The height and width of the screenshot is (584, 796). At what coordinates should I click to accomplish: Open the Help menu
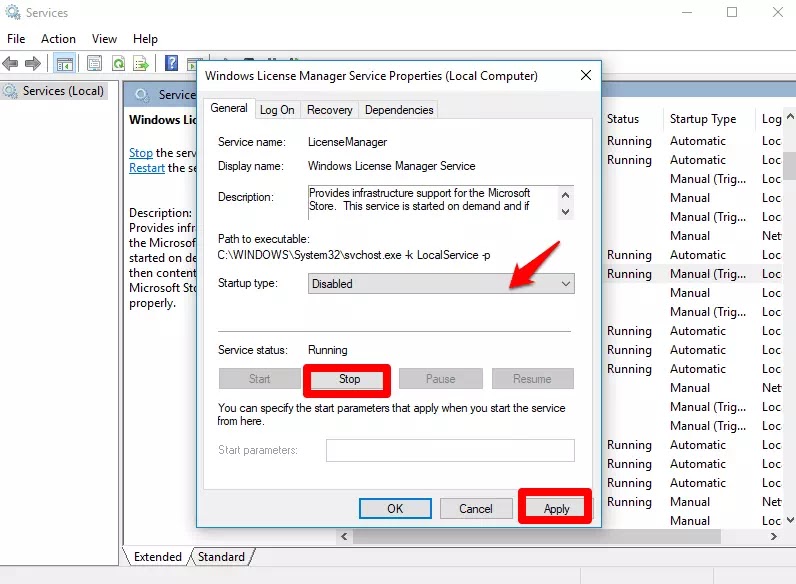pos(145,39)
